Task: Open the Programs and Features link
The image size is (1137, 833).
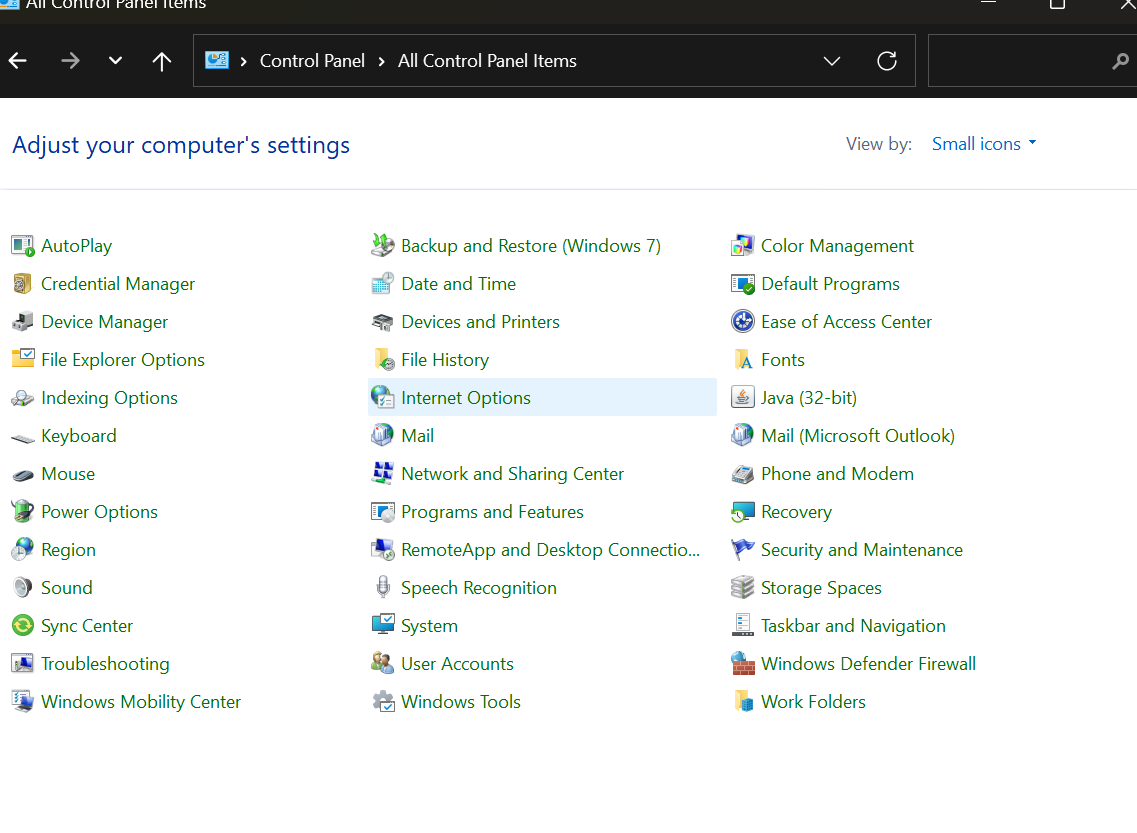Action: tap(492, 512)
